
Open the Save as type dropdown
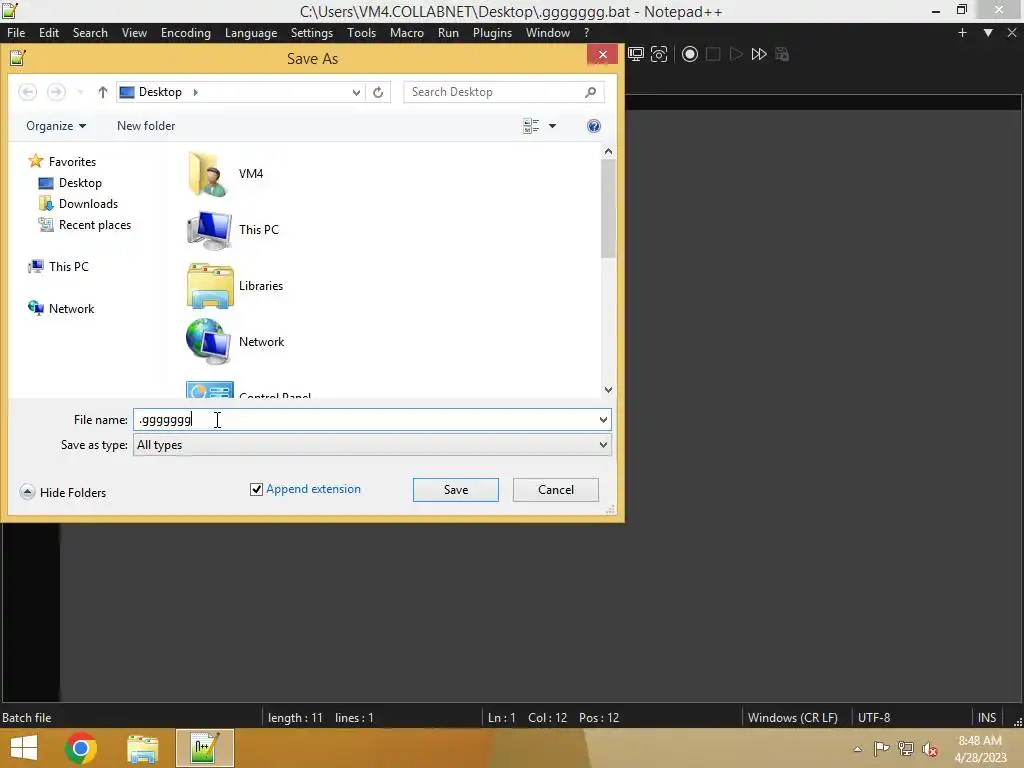(603, 445)
